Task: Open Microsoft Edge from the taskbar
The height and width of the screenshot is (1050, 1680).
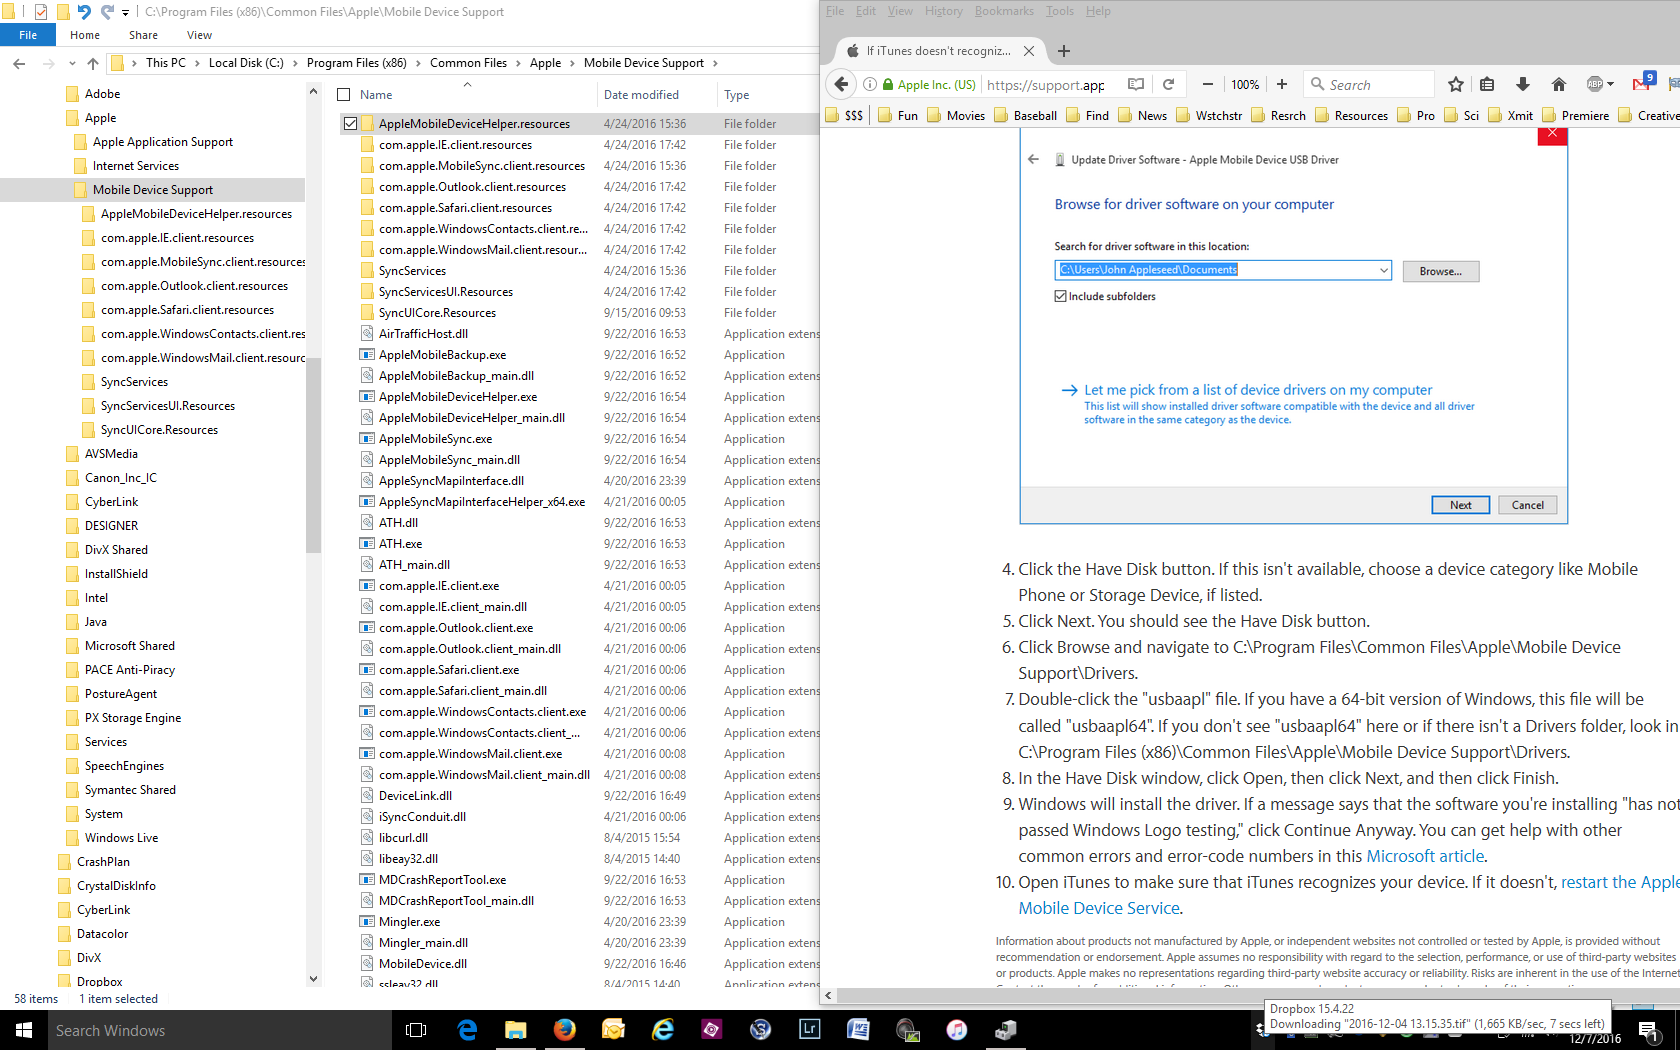Action: [467, 1030]
